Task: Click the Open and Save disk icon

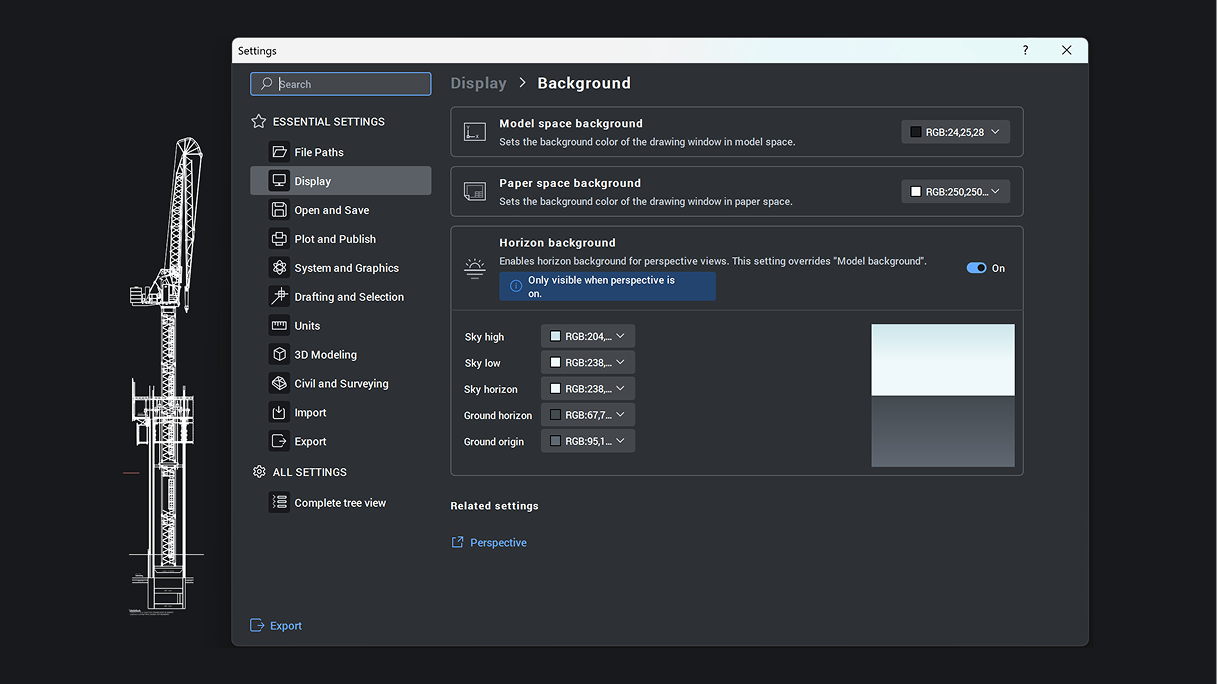Action: [279, 210]
